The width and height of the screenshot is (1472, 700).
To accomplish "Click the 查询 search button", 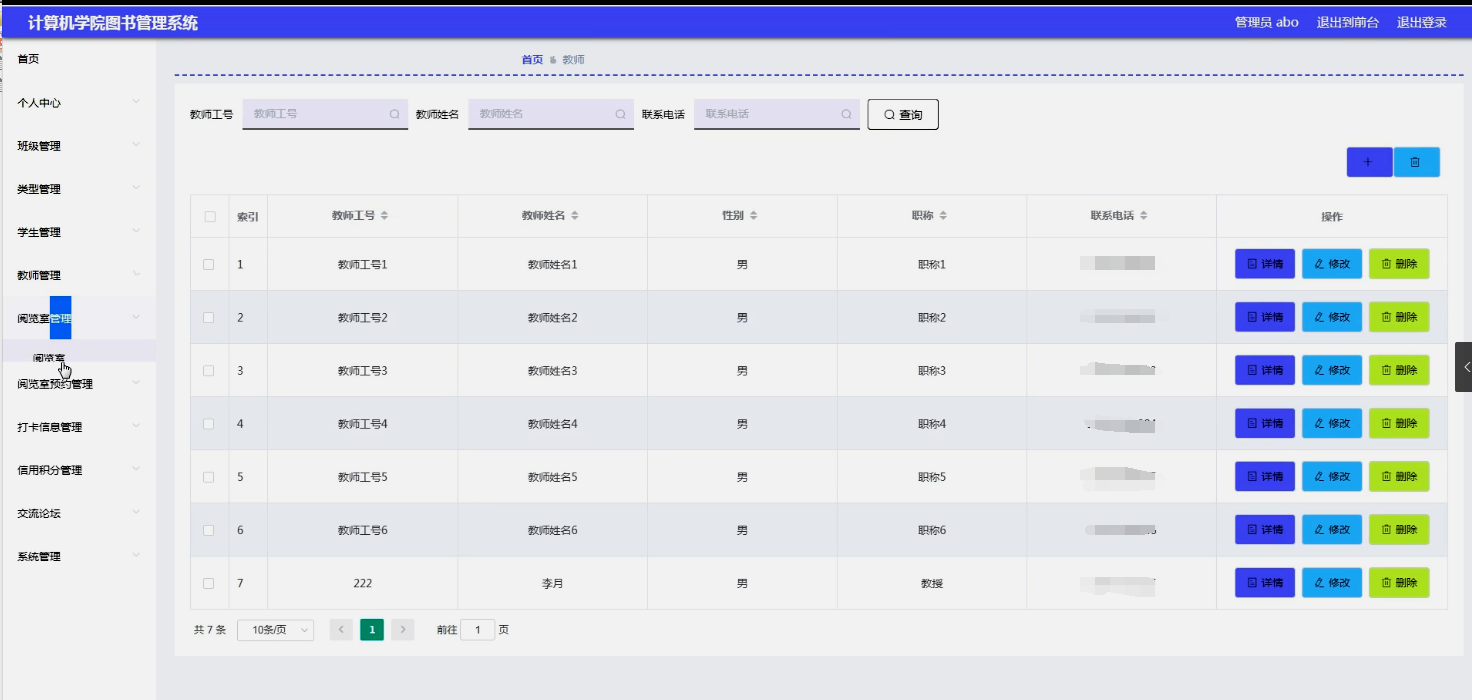I will click(903, 115).
